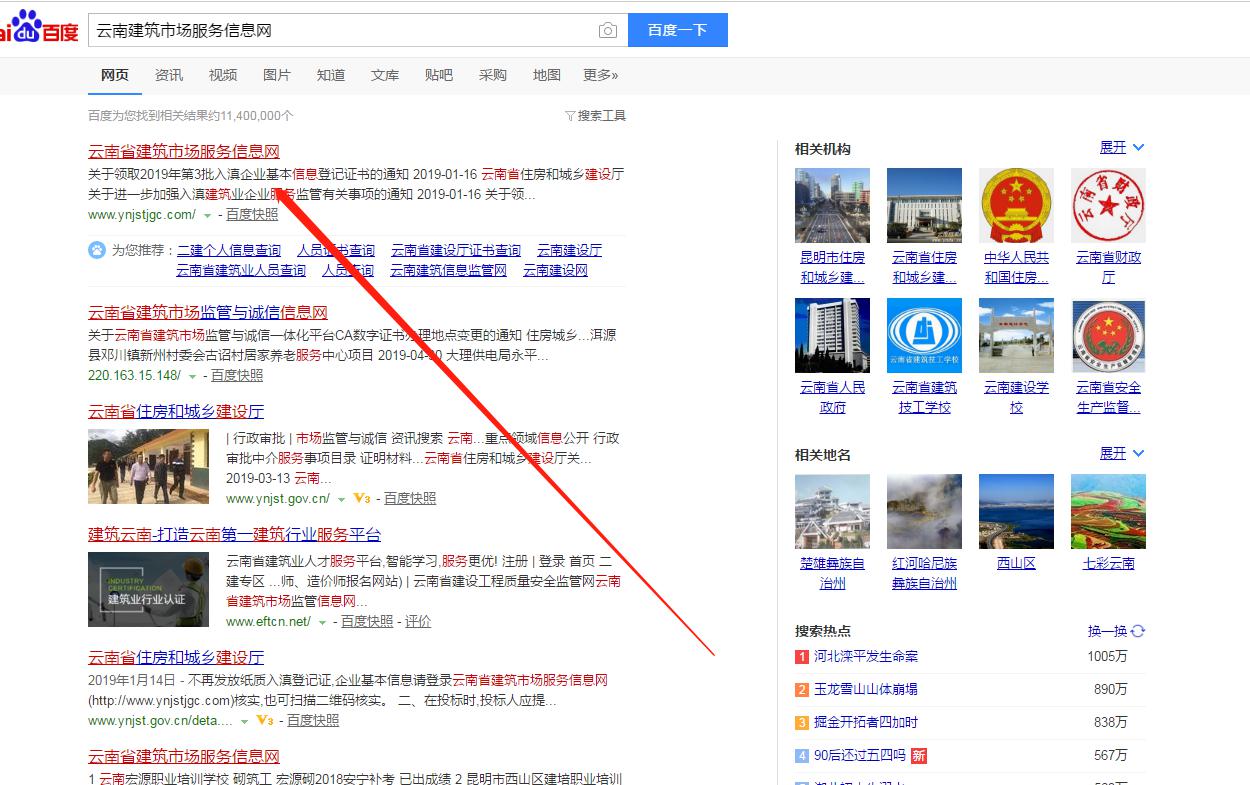Click the 七彩云南 terraced fields thumbnail
1250x785 pixels.
(x=1108, y=511)
